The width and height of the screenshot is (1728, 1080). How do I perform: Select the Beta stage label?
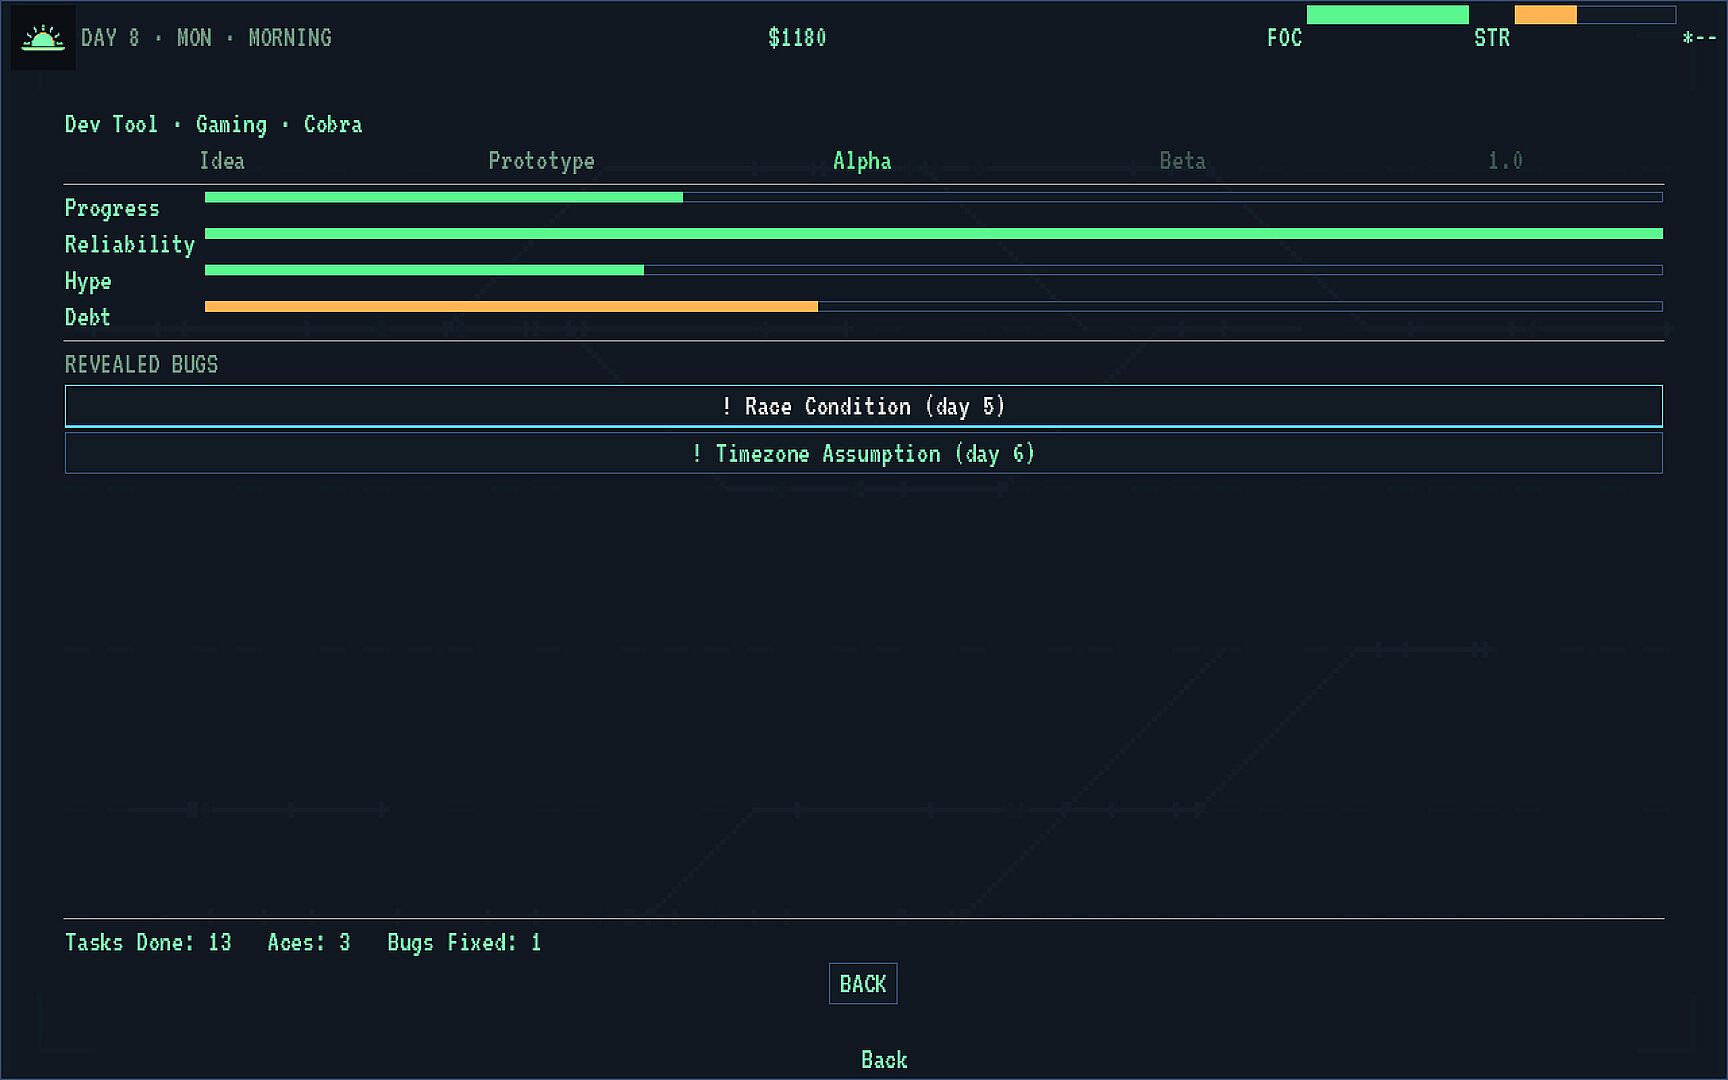pos(1182,161)
